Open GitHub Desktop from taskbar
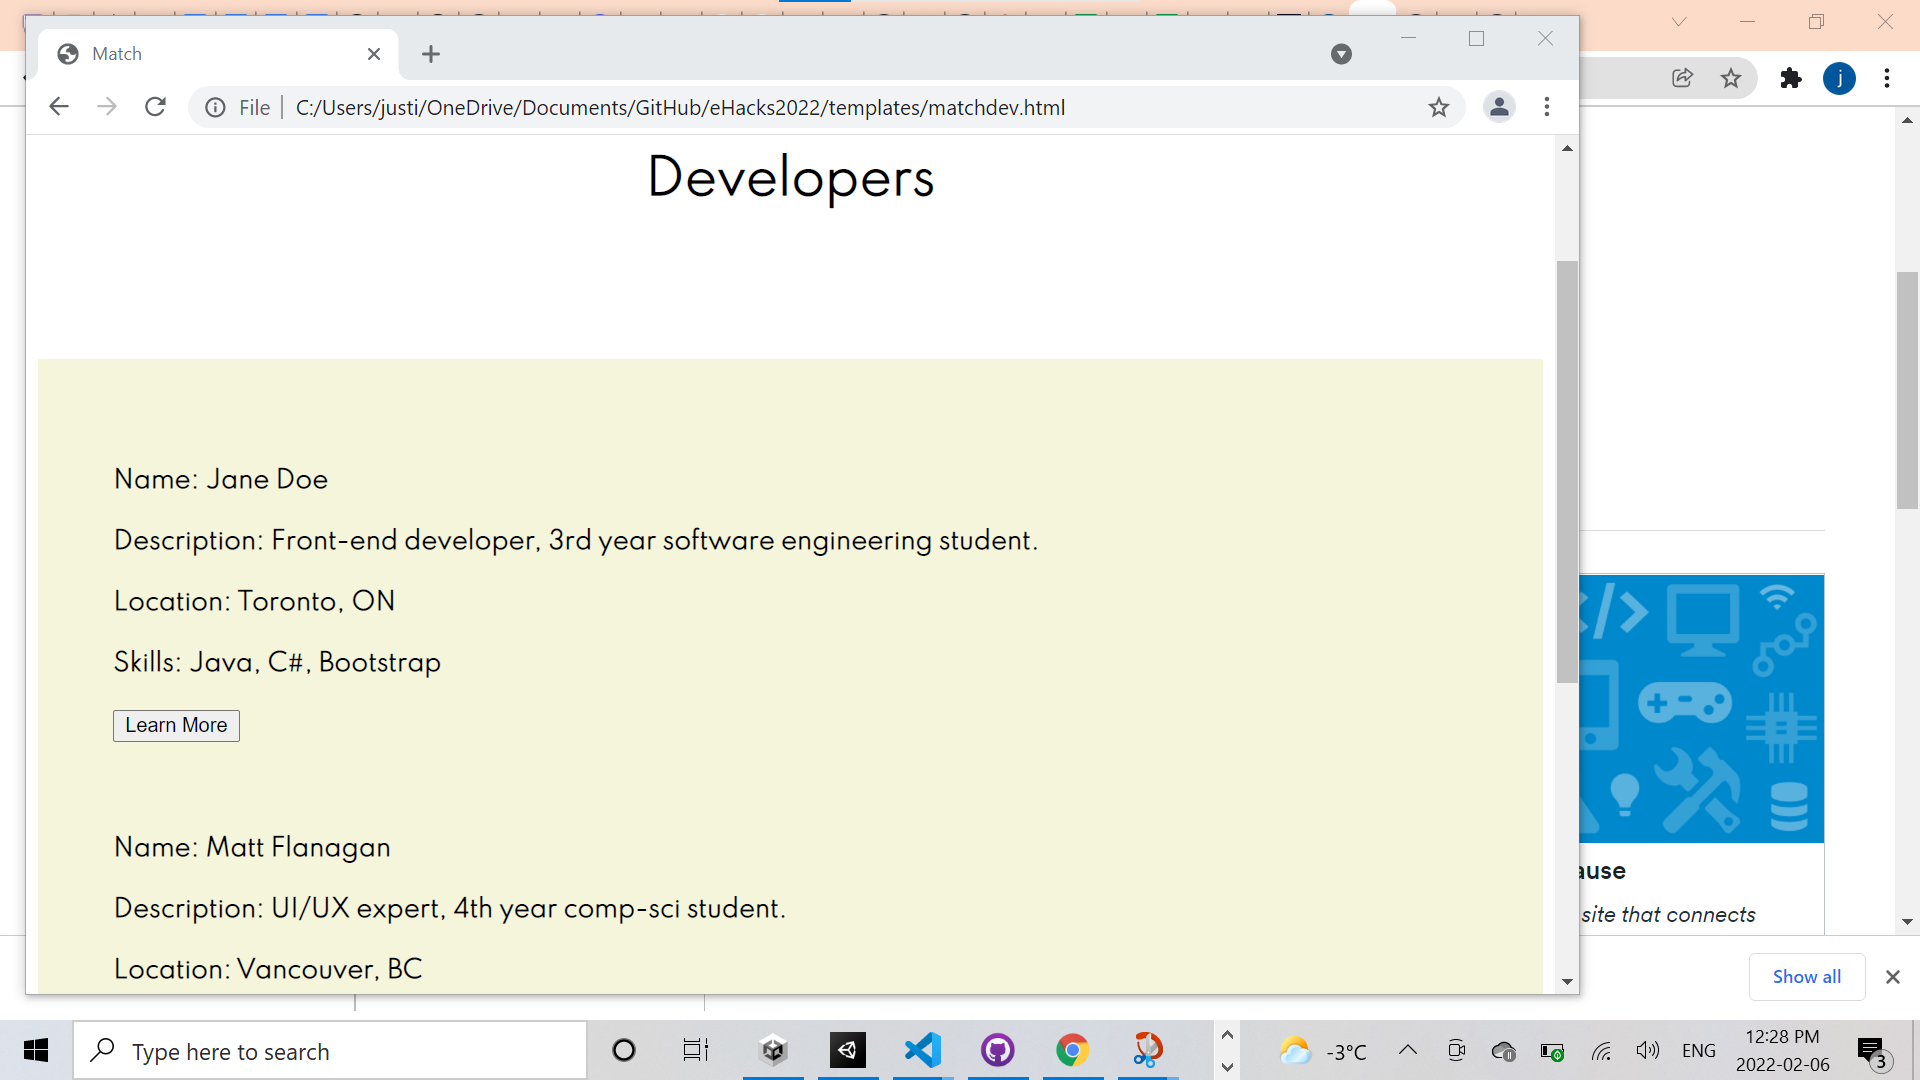 pos(997,1050)
